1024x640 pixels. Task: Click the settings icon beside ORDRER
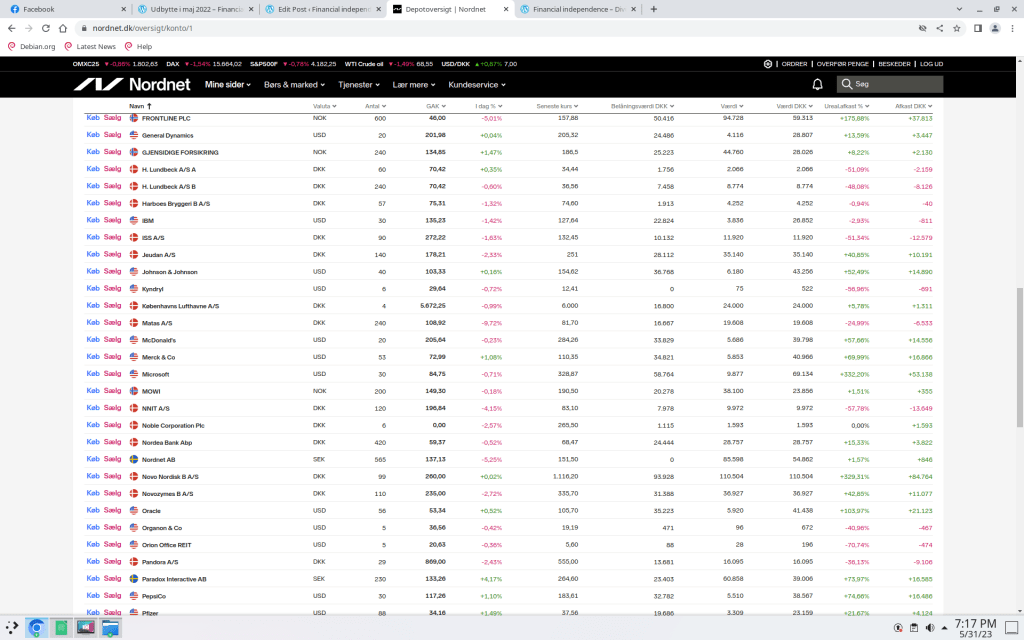point(768,64)
